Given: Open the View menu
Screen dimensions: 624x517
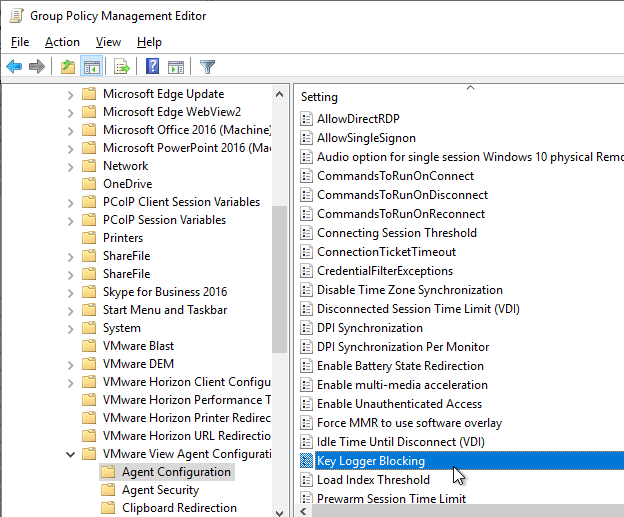Looking at the screenshot, I should (108, 42).
